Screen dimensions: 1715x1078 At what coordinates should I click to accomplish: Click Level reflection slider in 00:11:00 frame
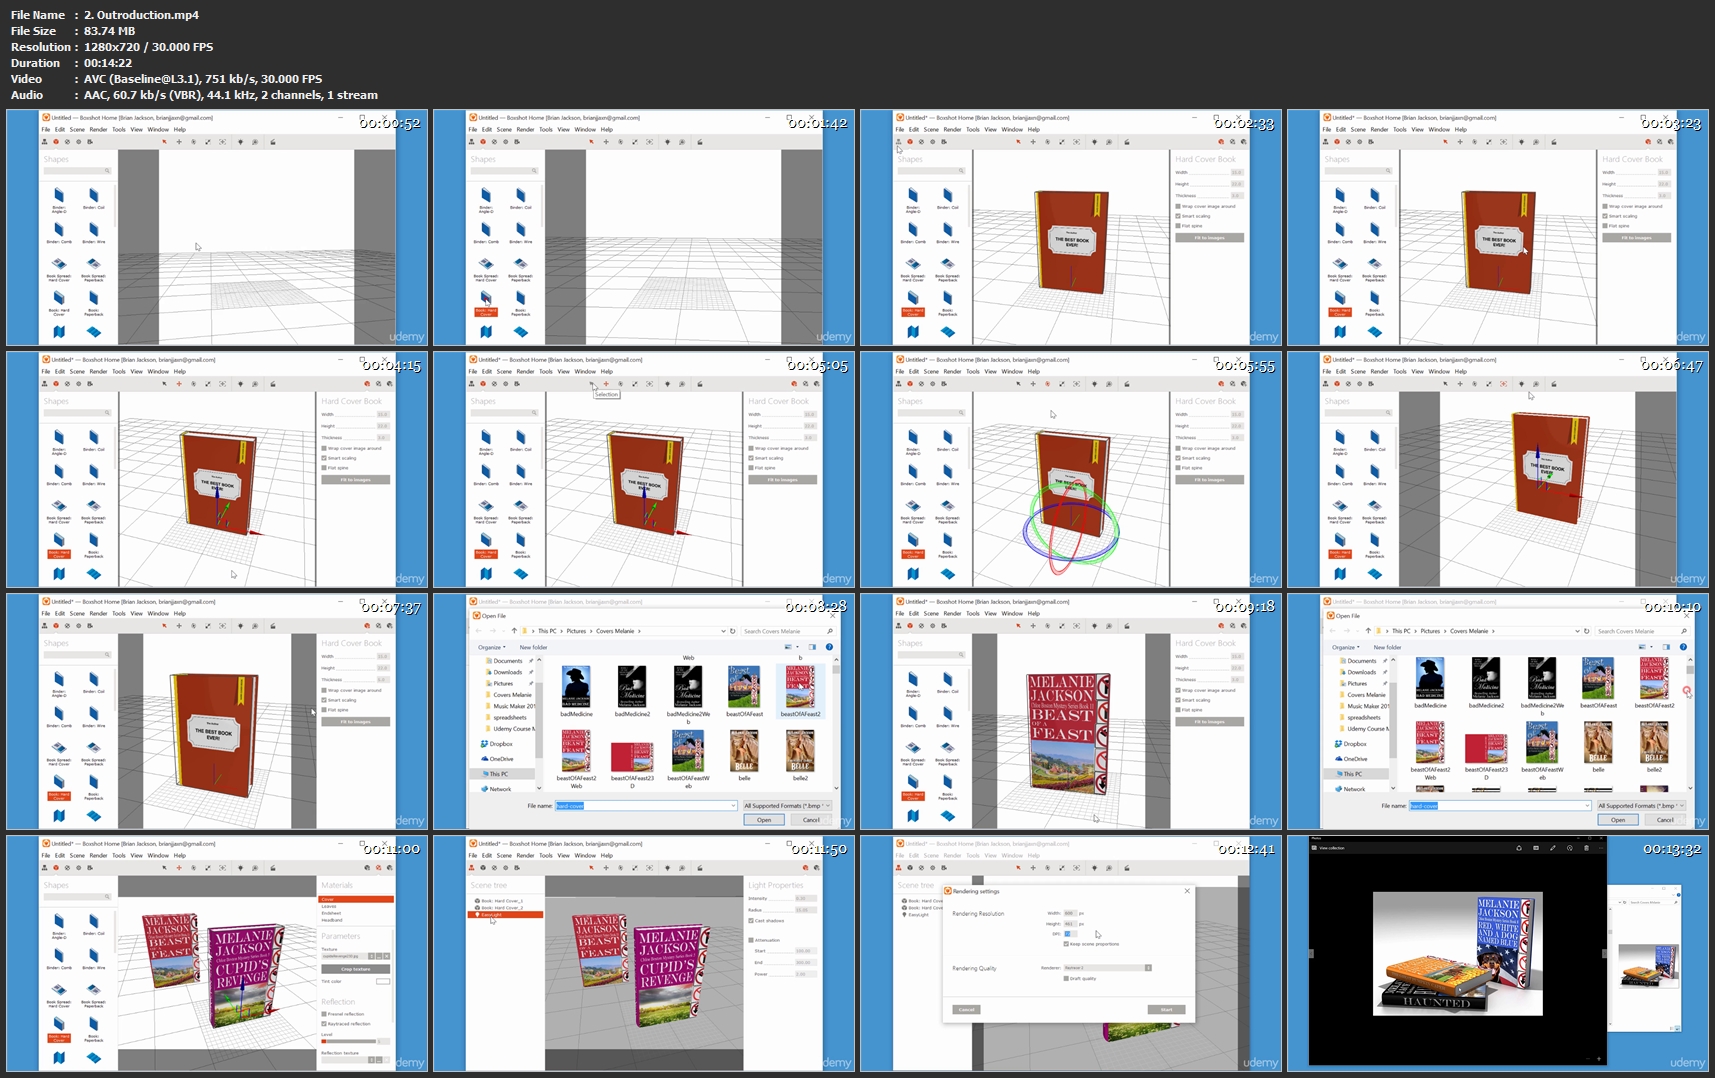349,1041
